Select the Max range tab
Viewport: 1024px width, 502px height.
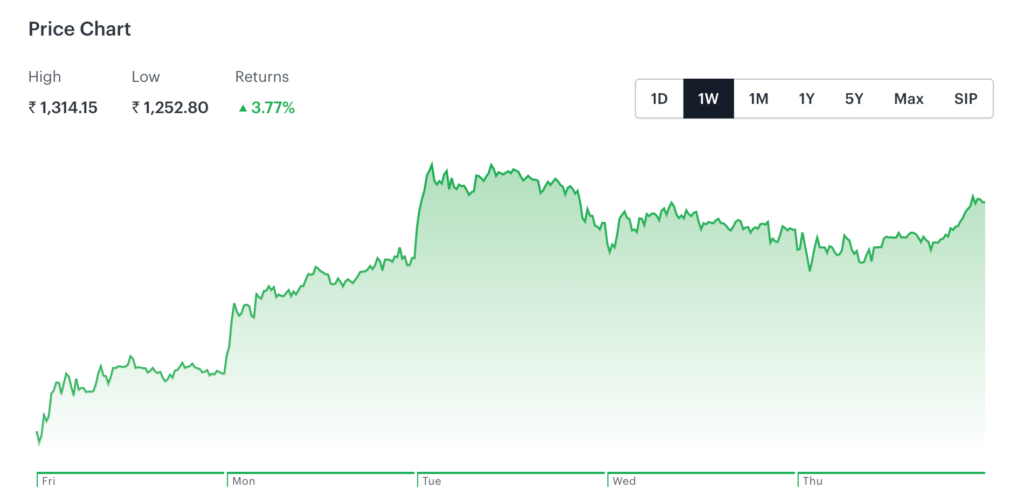(908, 99)
